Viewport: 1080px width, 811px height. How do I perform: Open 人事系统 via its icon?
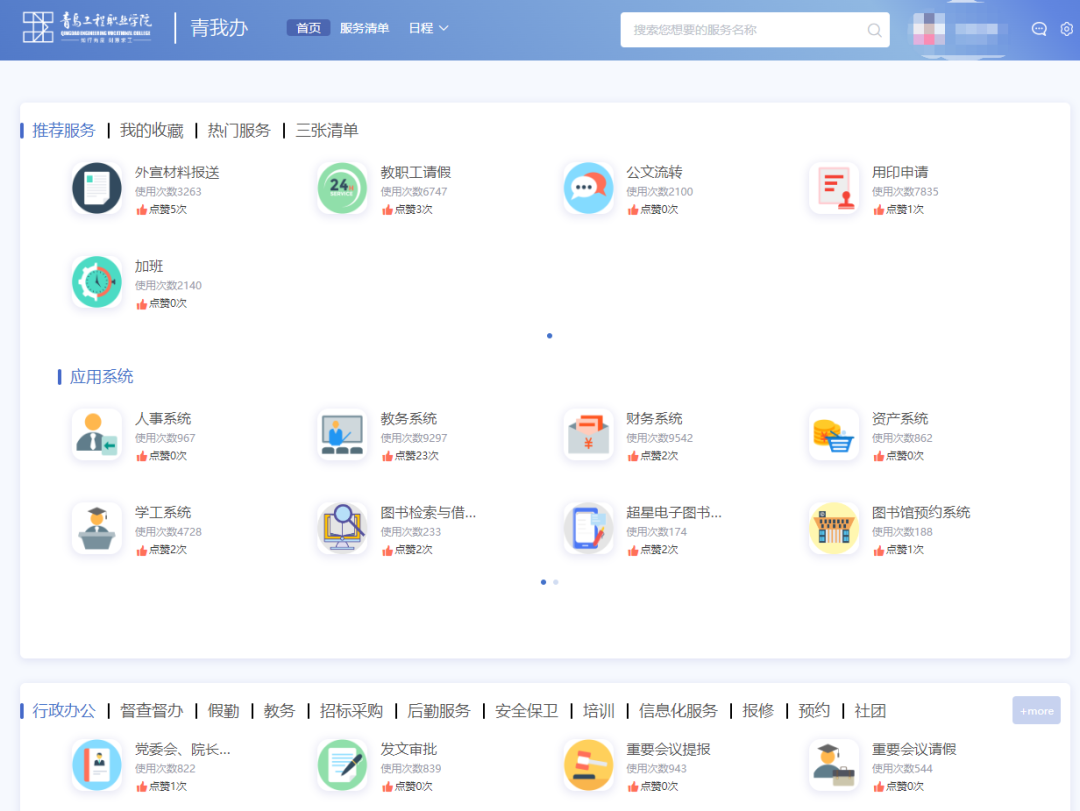coord(96,433)
